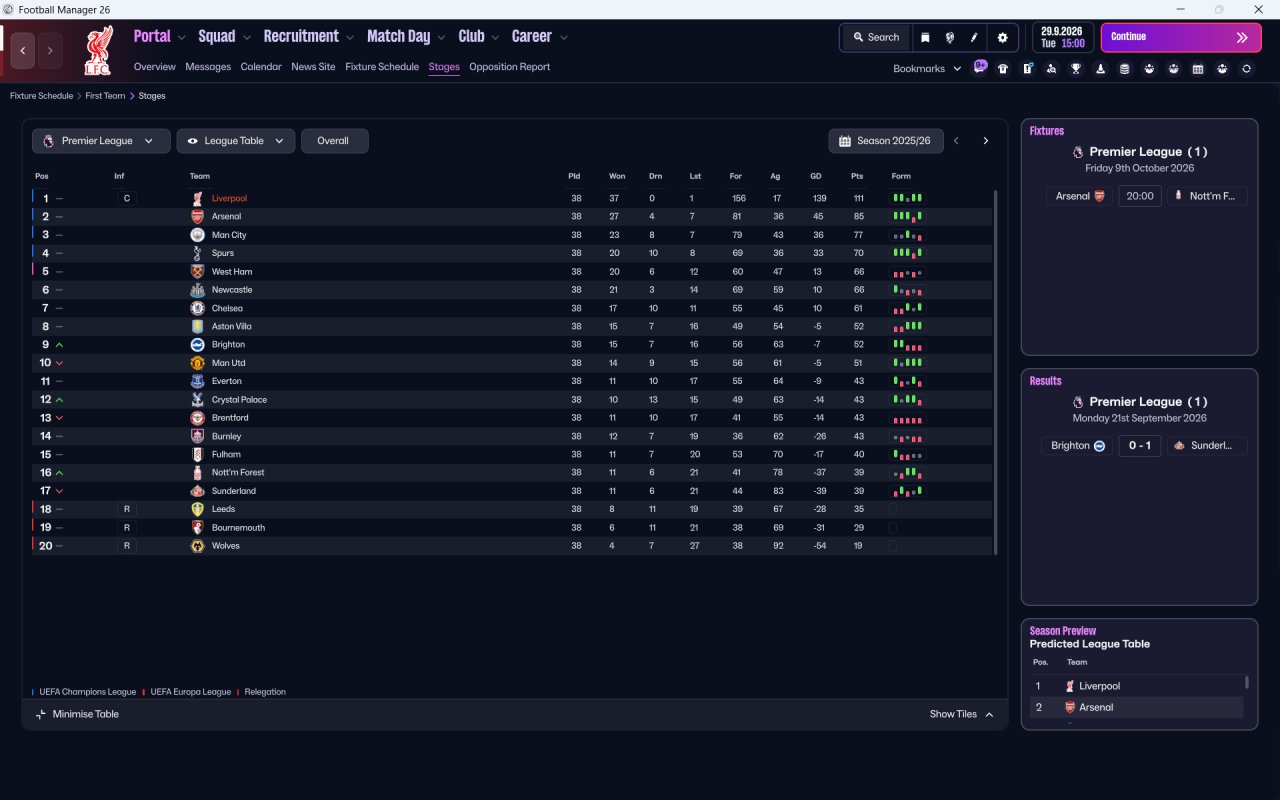Open the bookmark icon beside Search
This screenshot has height=800, width=1280.
coord(925,37)
